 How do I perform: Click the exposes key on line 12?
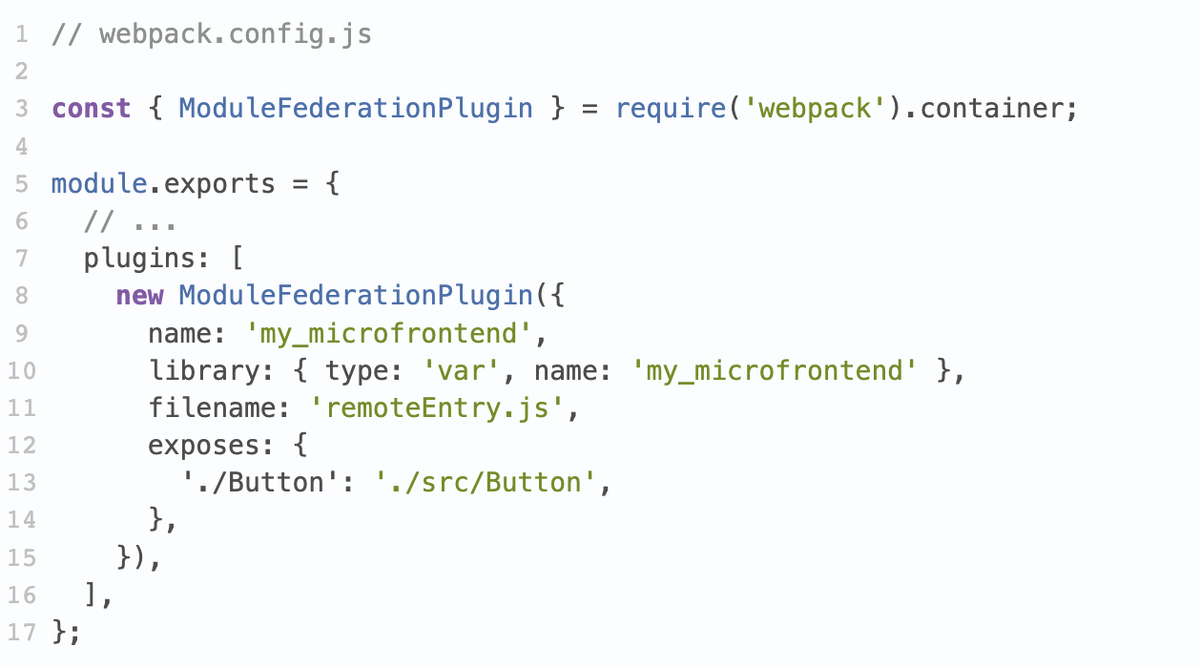point(212,446)
